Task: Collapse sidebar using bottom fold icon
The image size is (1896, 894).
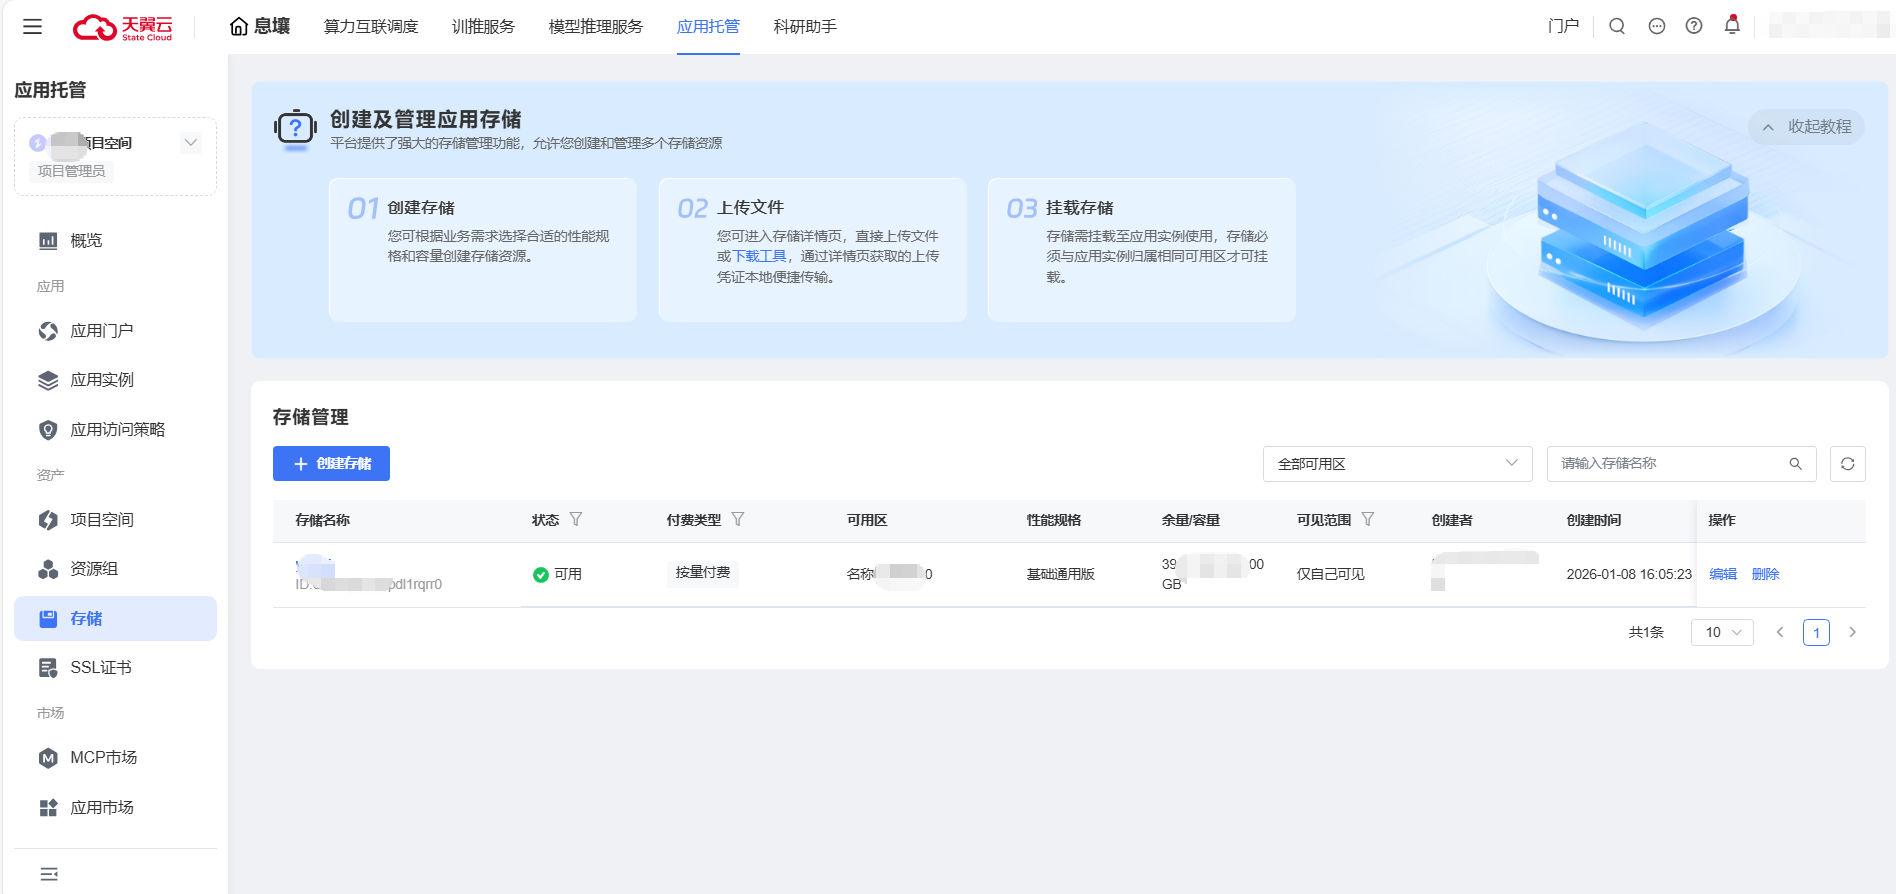Action: 49,874
